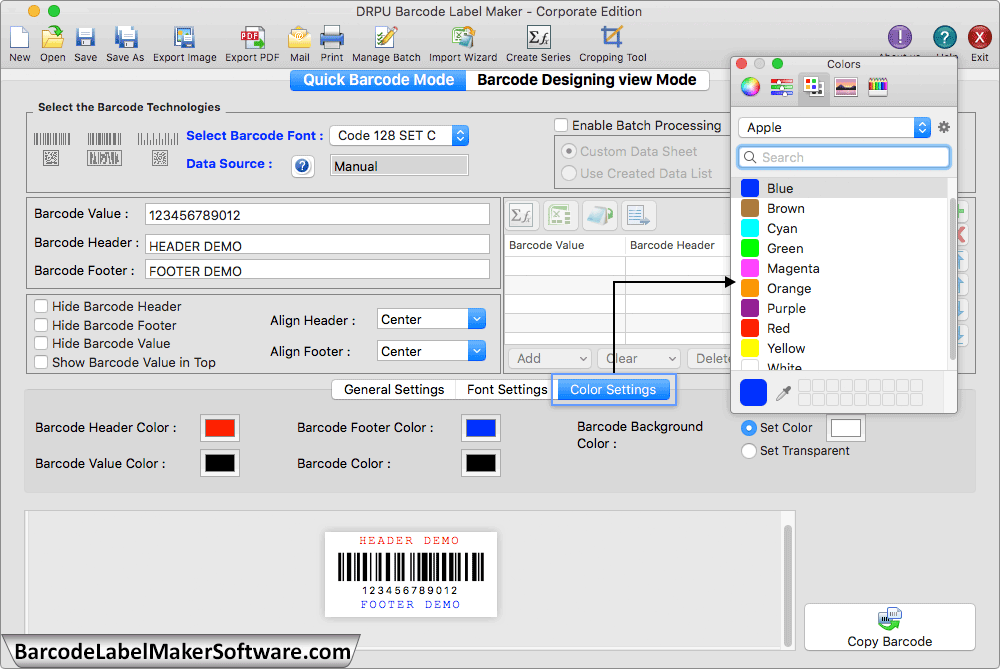Export the barcode with Export PDF icon
The height and width of the screenshot is (669, 1000).
(253, 38)
